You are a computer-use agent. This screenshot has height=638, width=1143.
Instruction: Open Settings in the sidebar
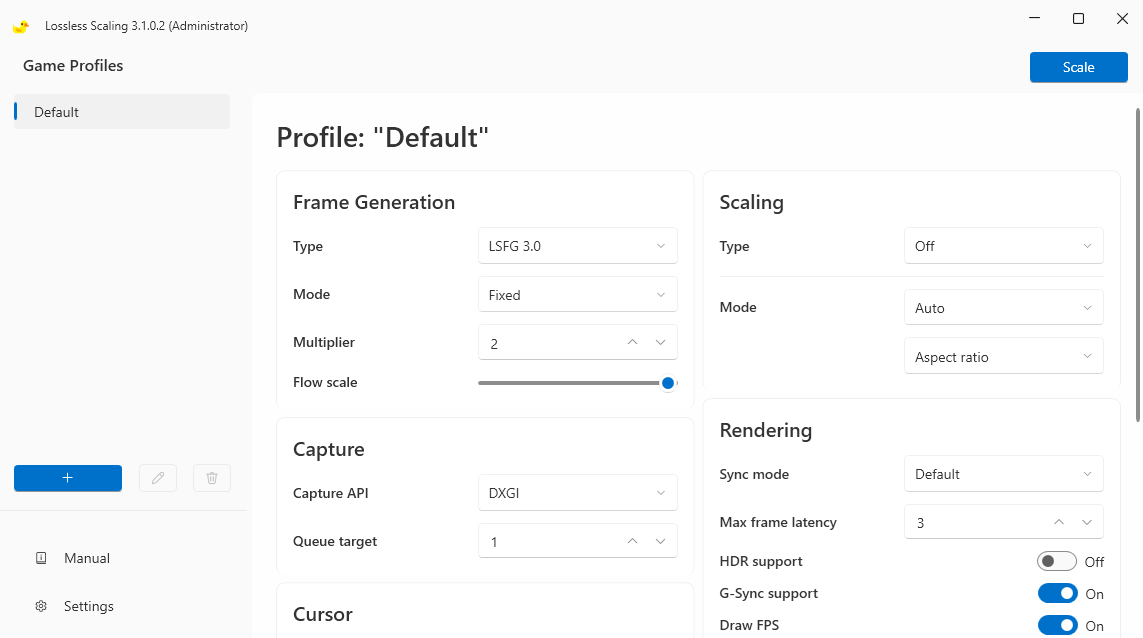88,607
